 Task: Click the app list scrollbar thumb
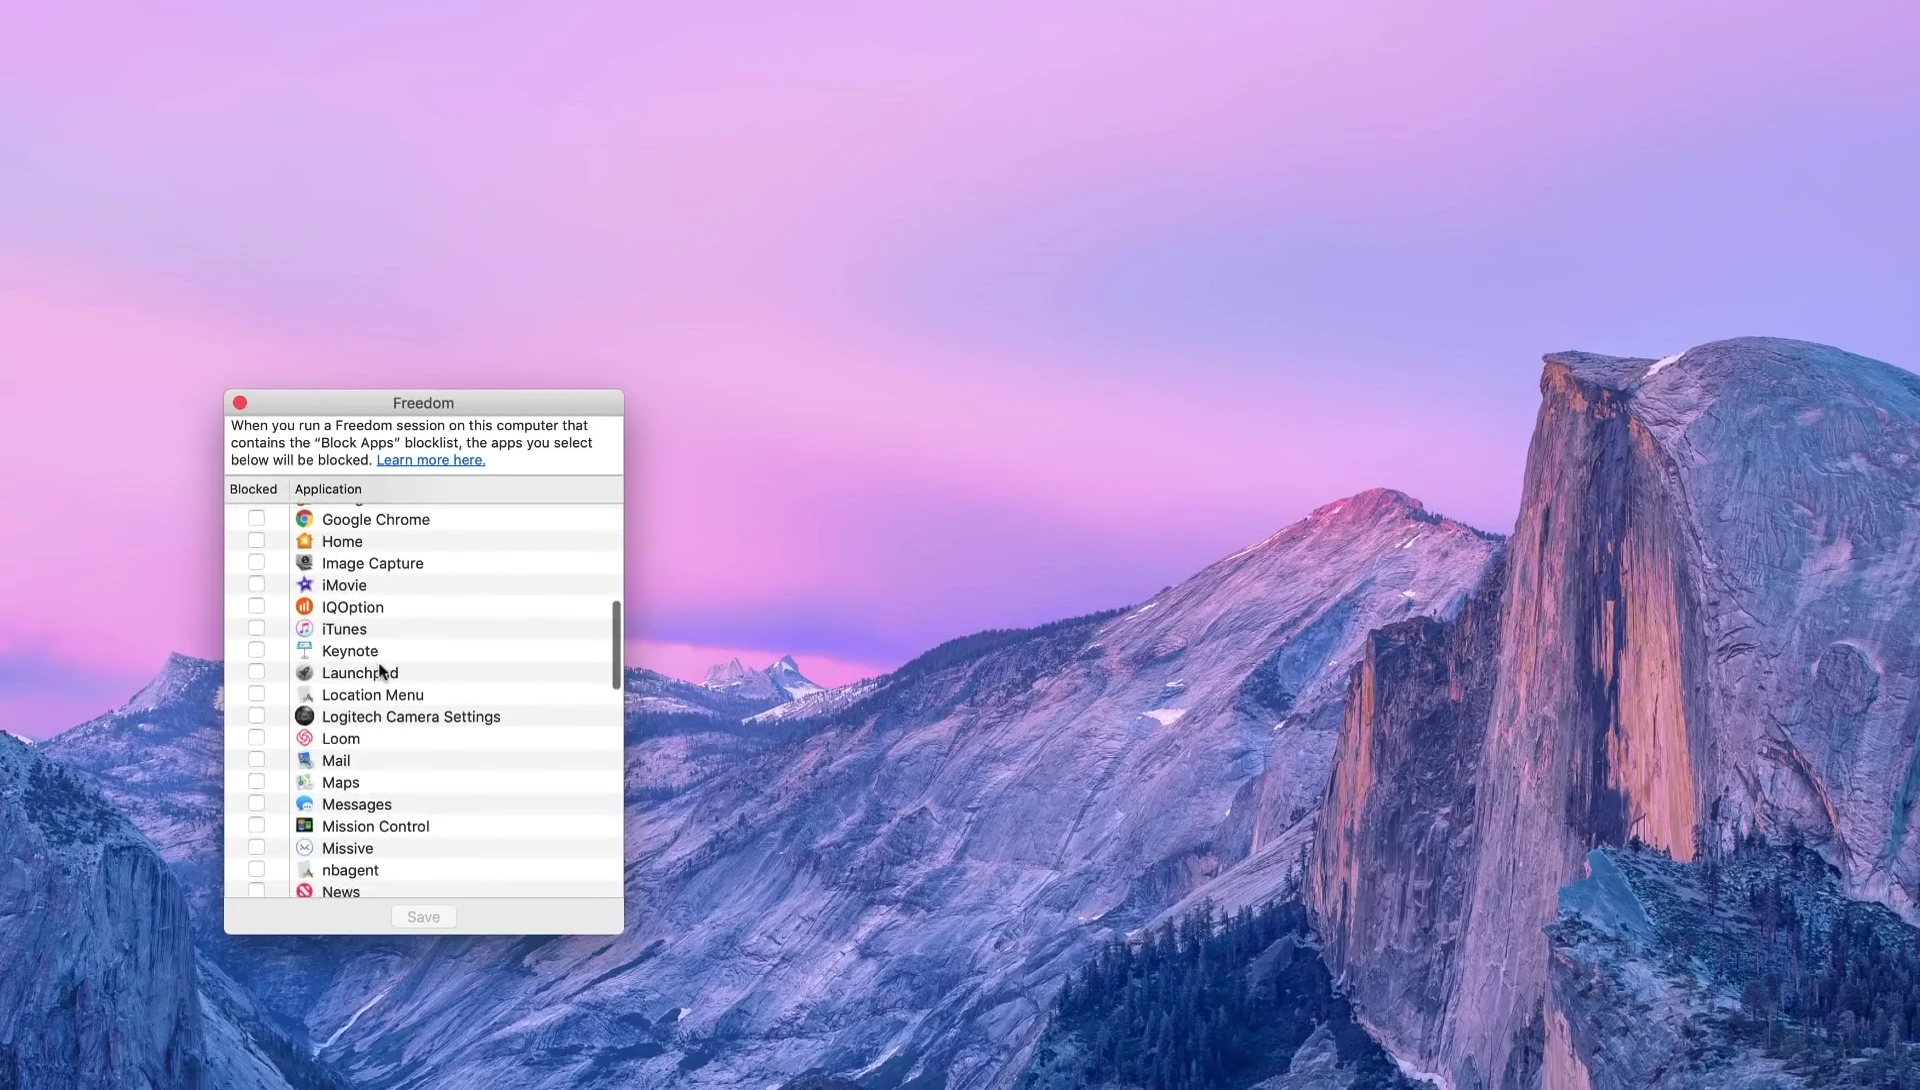click(x=616, y=645)
